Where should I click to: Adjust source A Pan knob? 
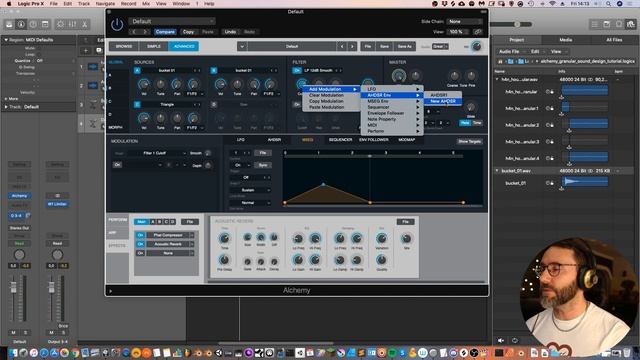coord(177,84)
